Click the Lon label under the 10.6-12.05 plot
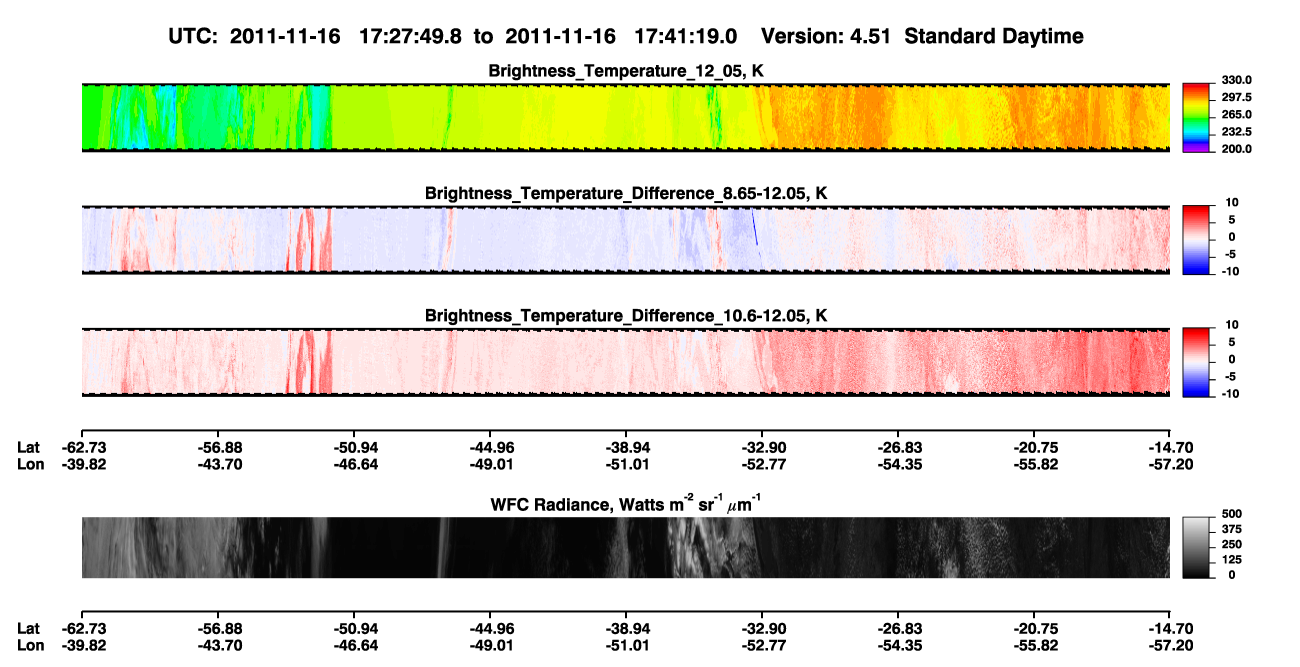The height and width of the screenshot is (667, 1300). (x=30, y=464)
